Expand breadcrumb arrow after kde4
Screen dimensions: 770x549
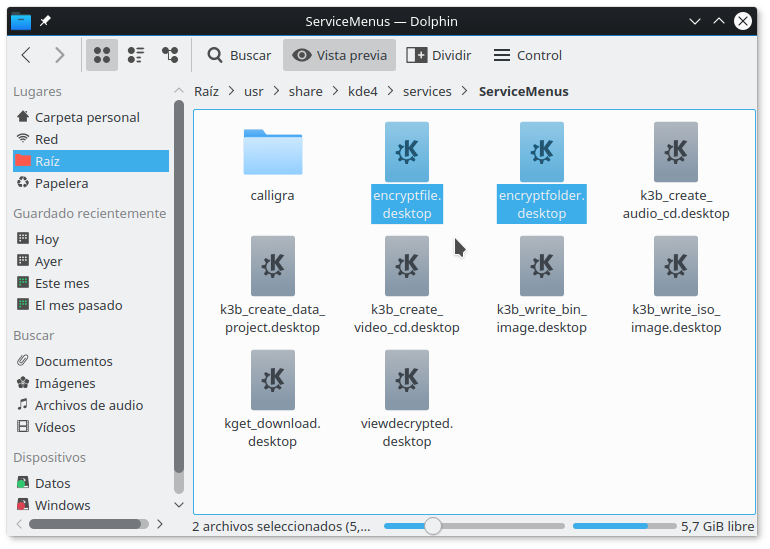coord(390,91)
